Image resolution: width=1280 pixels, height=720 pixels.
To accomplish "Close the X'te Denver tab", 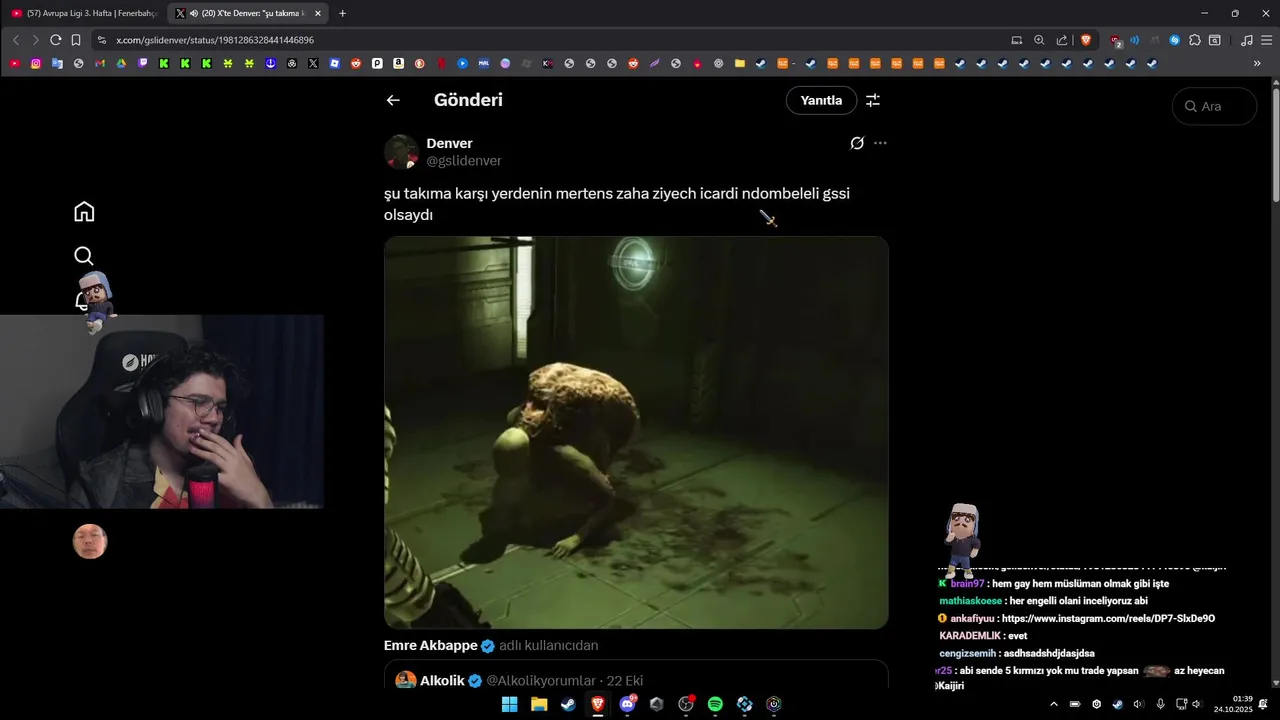I will pyautogui.click(x=318, y=13).
